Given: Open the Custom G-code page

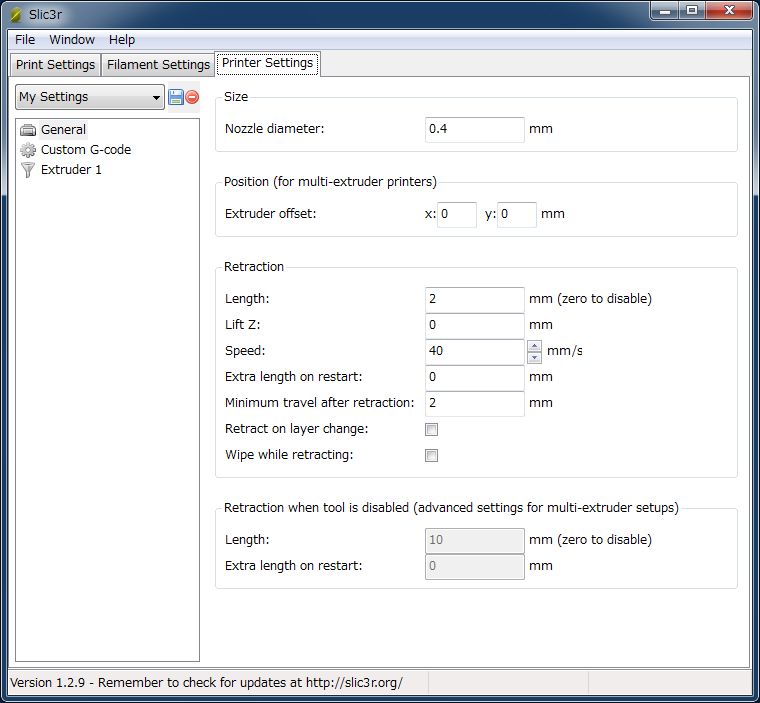Looking at the screenshot, I should click(86, 150).
